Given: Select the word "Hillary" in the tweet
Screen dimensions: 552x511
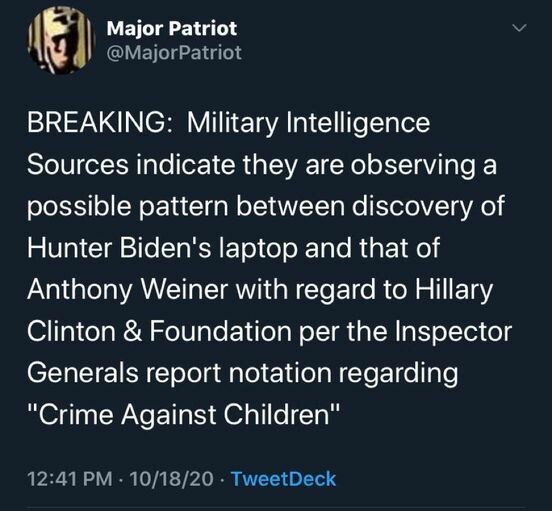Looking at the screenshot, I should 454,290.
